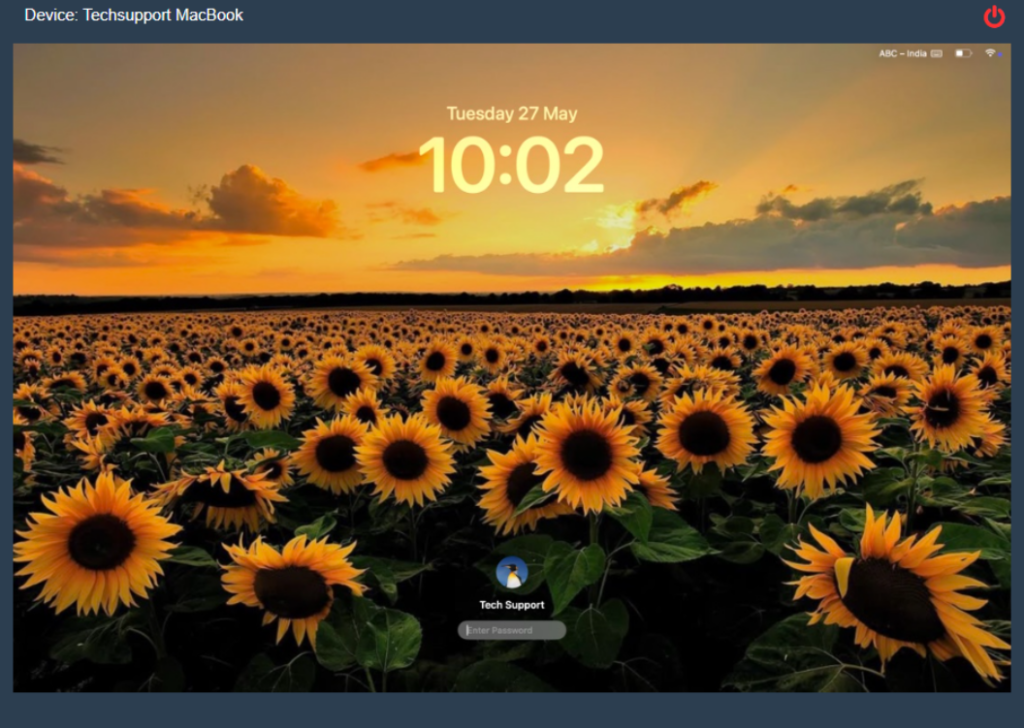Click the Tuesday 27 May date
The image size is (1024, 728).
click(x=512, y=114)
